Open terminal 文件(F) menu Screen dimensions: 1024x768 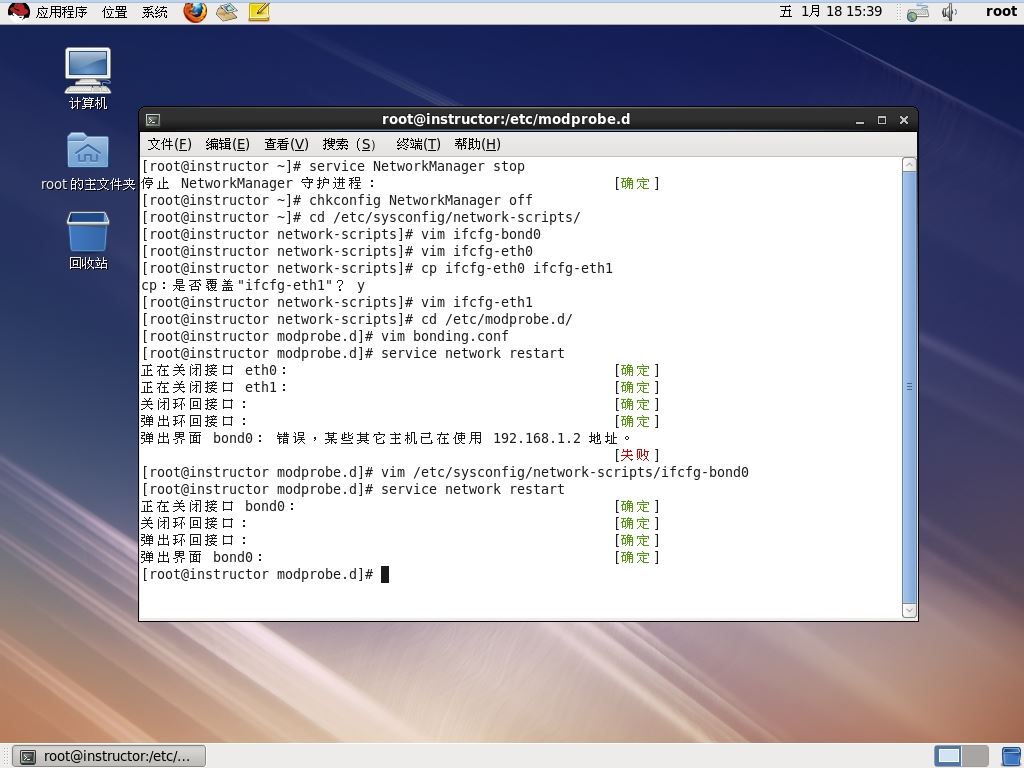169,144
